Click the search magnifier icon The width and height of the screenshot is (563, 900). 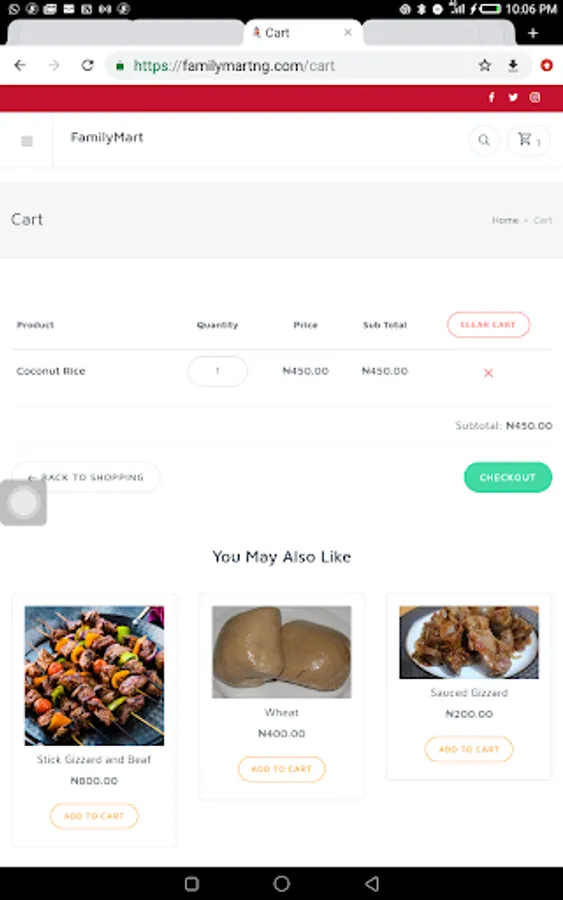click(484, 140)
